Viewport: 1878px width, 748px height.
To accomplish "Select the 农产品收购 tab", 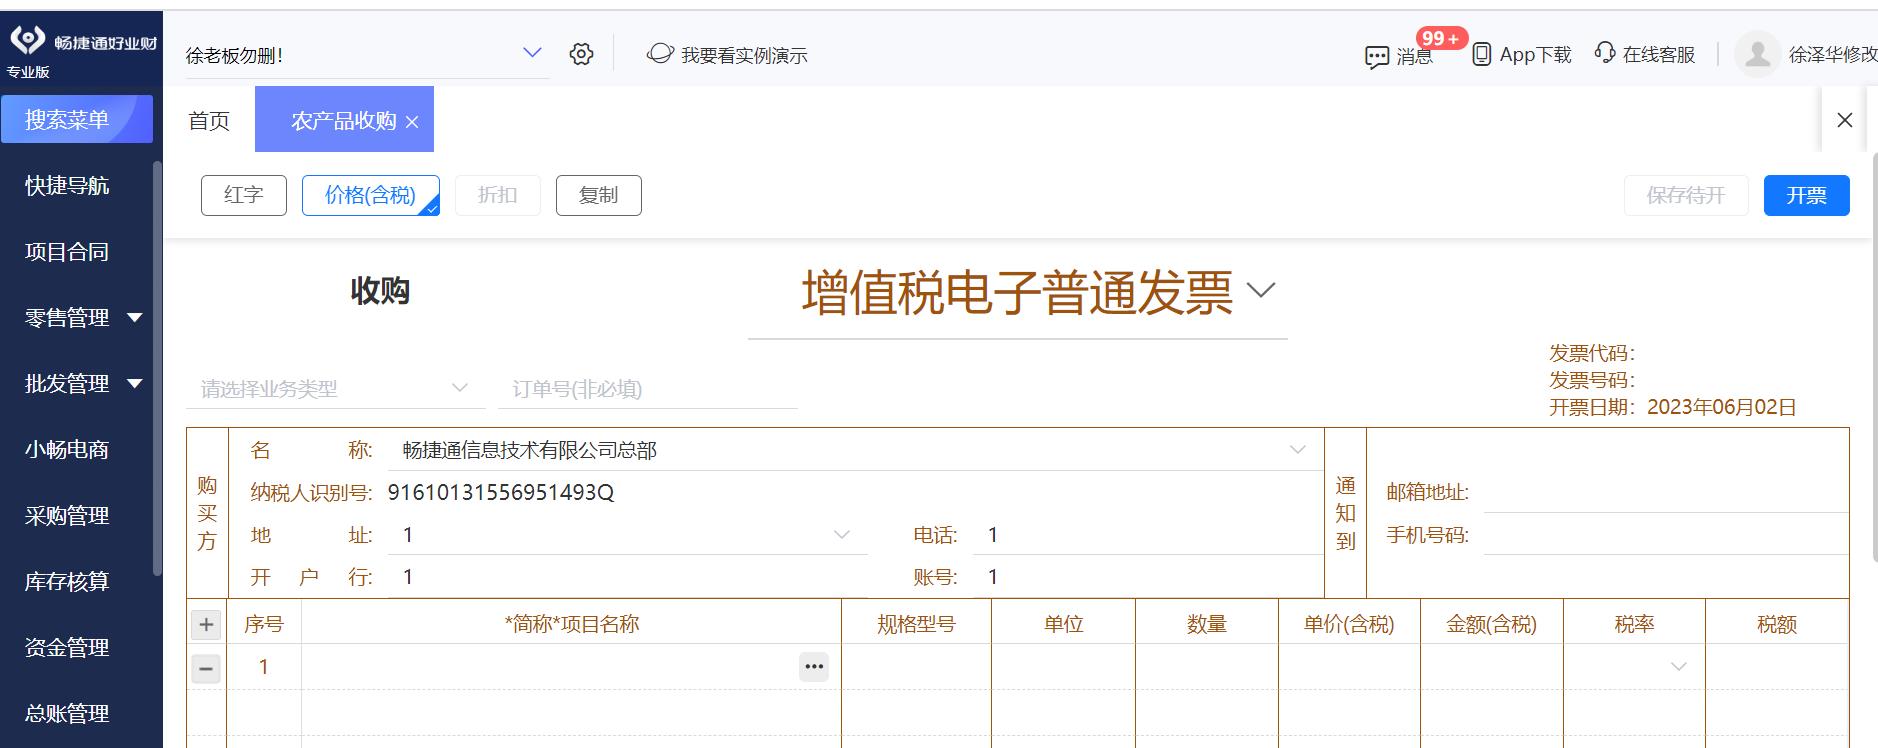I will (x=344, y=121).
